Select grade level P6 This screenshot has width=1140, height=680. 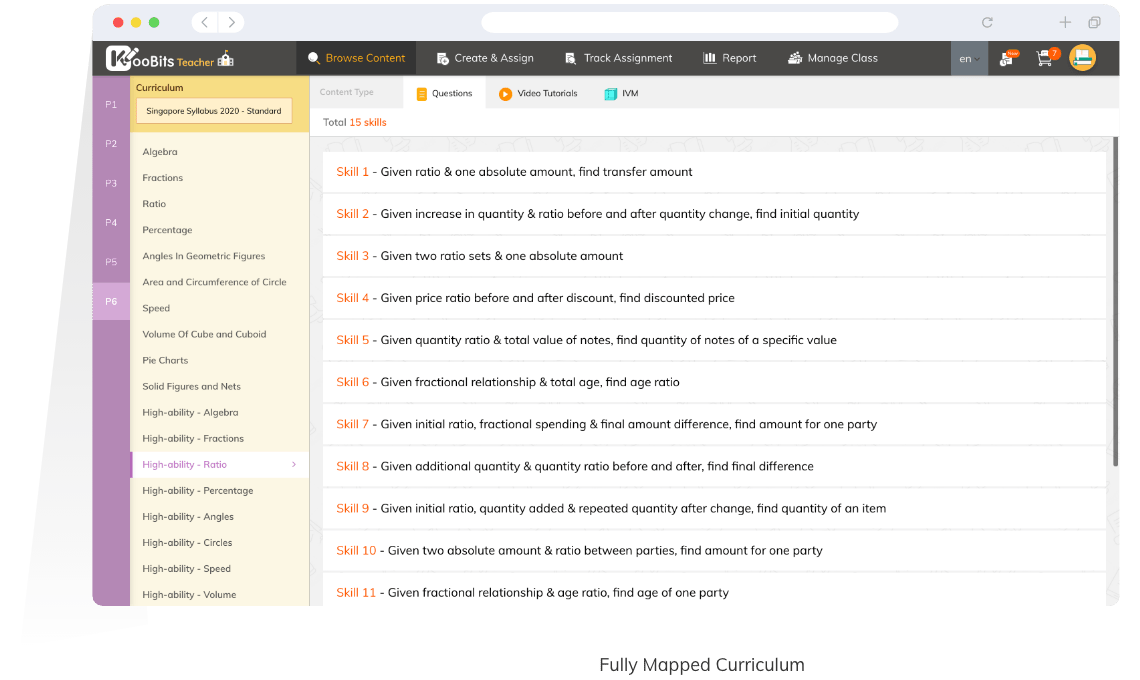(x=111, y=301)
